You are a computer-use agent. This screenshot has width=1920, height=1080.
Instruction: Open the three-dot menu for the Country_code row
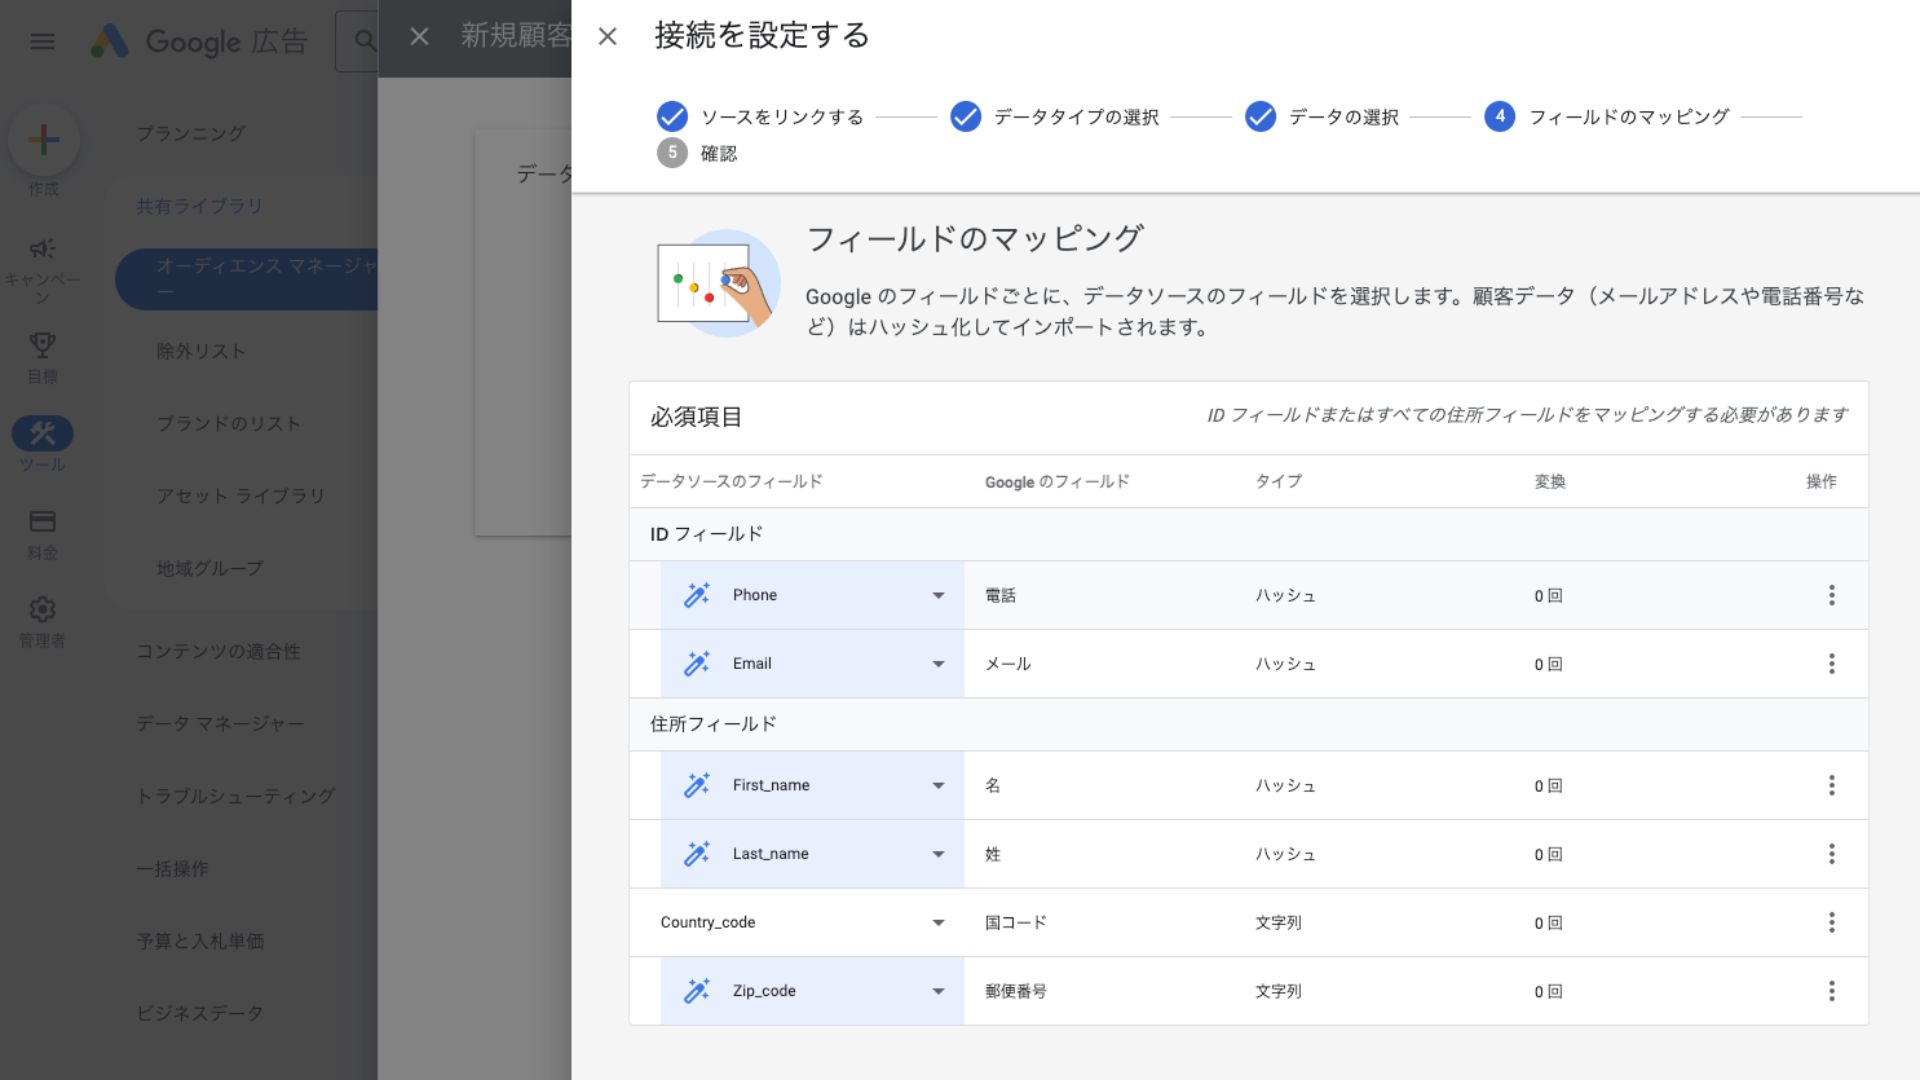pyautogui.click(x=1831, y=922)
